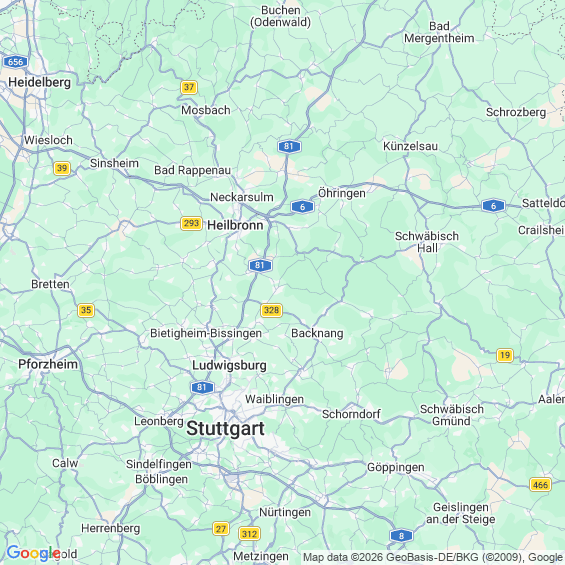The height and width of the screenshot is (565, 565).
Task: Select the Ludwigsburg city label
Action: 229,365
